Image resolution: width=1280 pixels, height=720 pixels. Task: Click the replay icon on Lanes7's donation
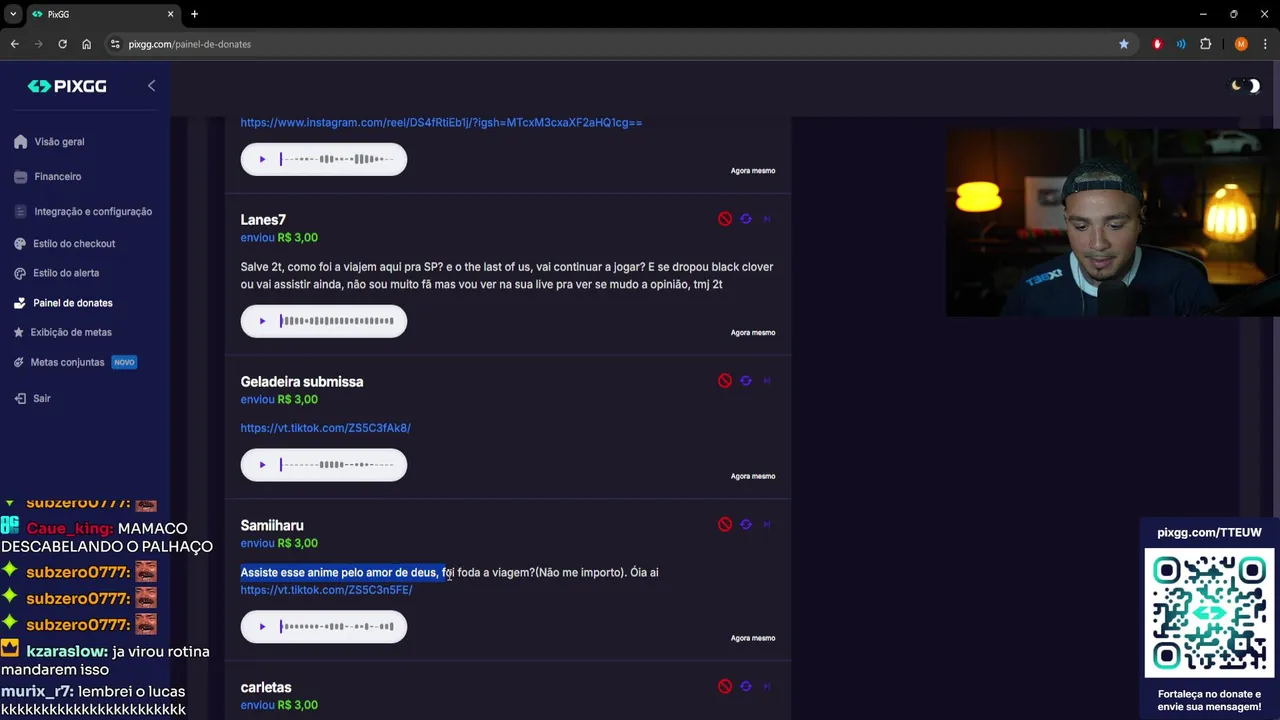tap(746, 219)
